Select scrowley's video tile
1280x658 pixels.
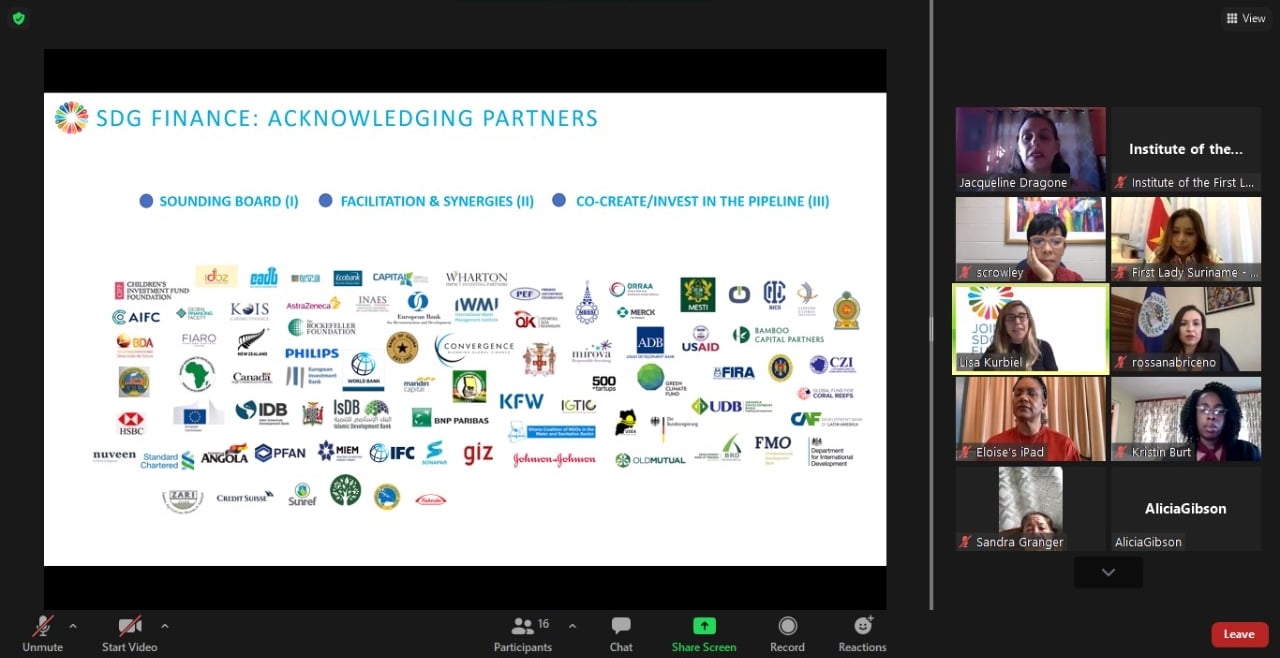click(1031, 239)
